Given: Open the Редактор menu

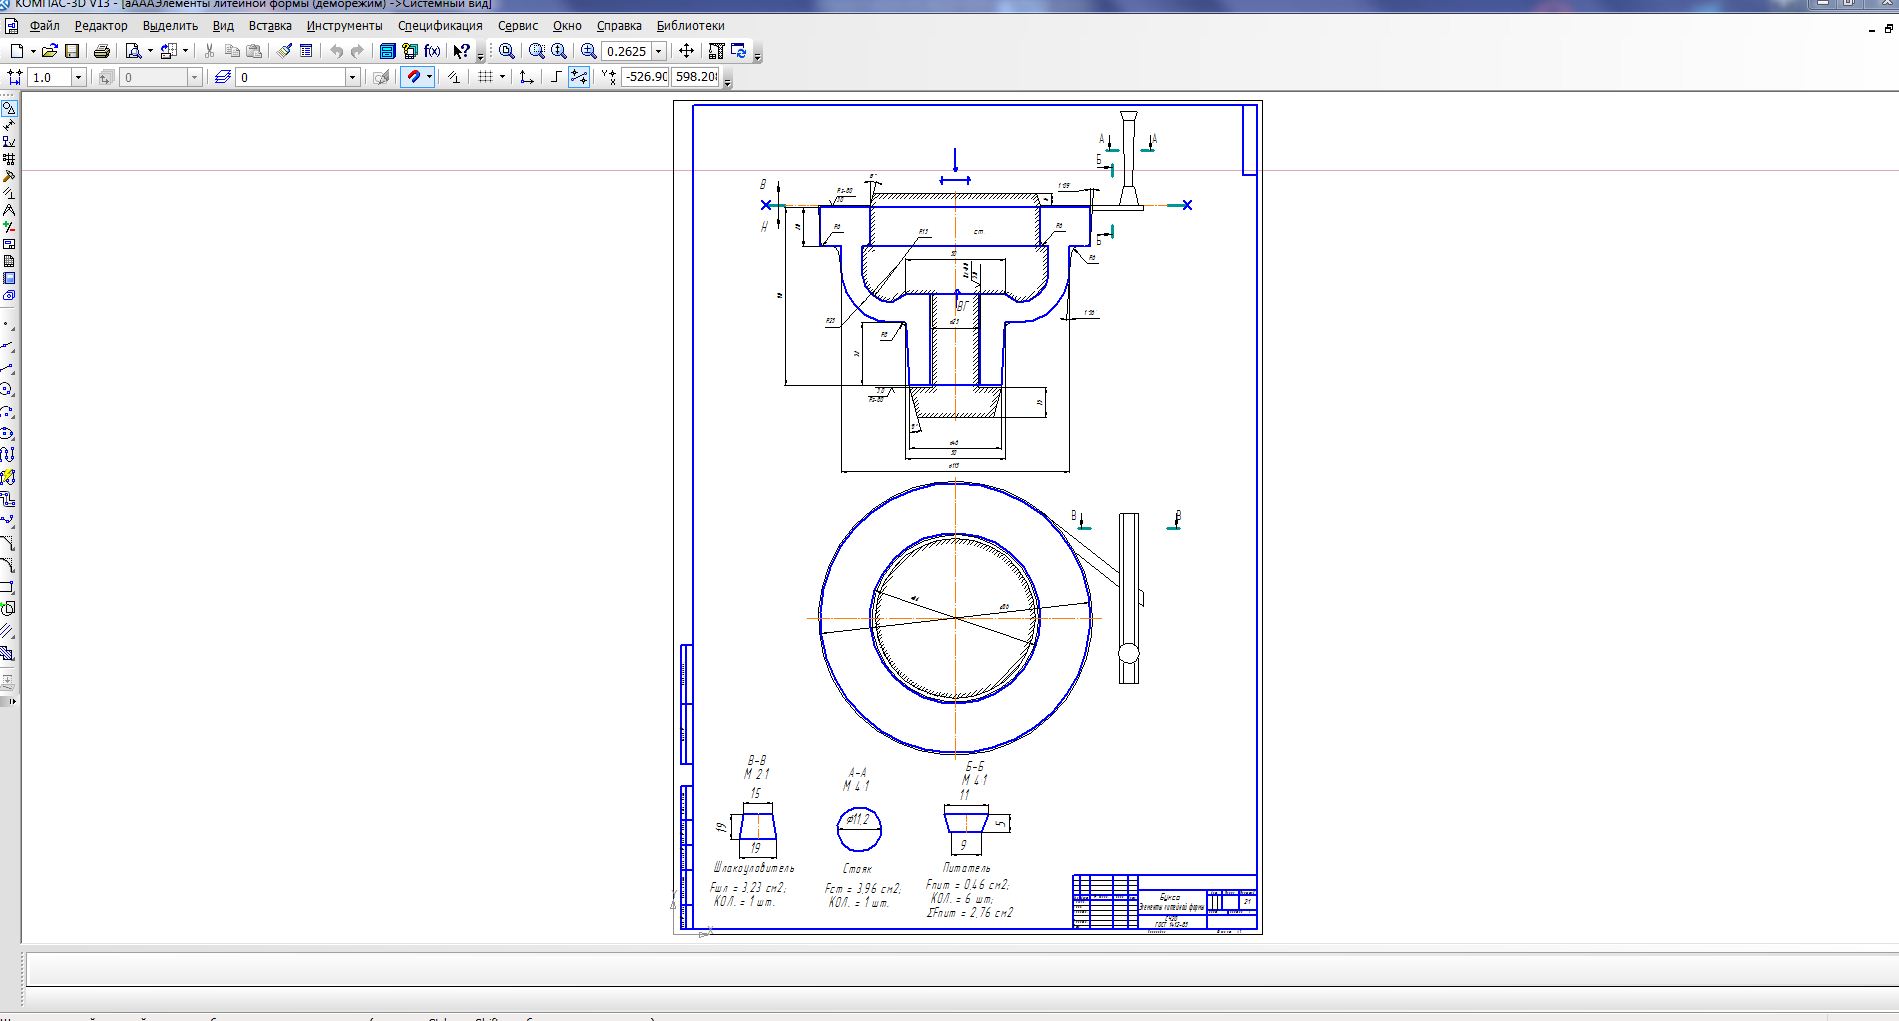Looking at the screenshot, I should [x=101, y=26].
